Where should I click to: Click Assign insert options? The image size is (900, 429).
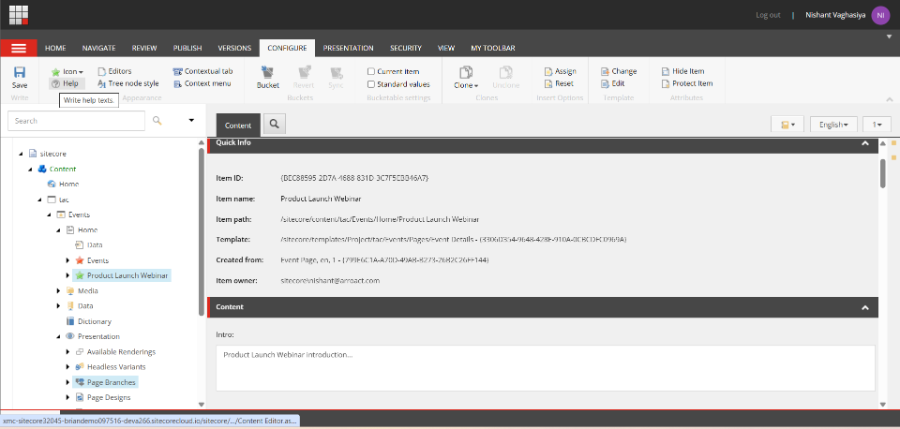click(x=560, y=72)
